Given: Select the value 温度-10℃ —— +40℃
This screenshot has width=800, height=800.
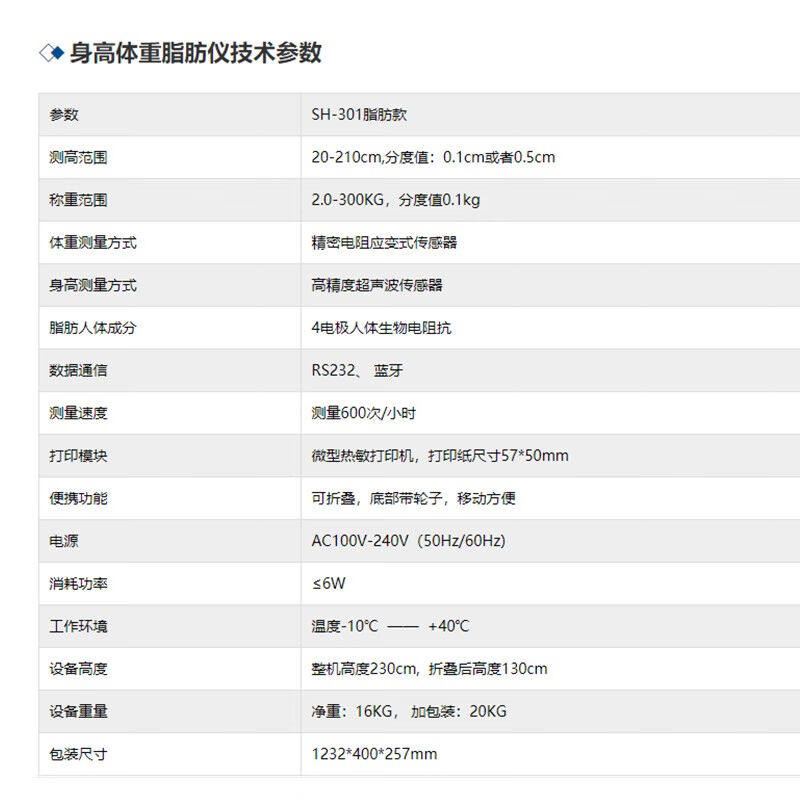Looking at the screenshot, I should point(390,626).
